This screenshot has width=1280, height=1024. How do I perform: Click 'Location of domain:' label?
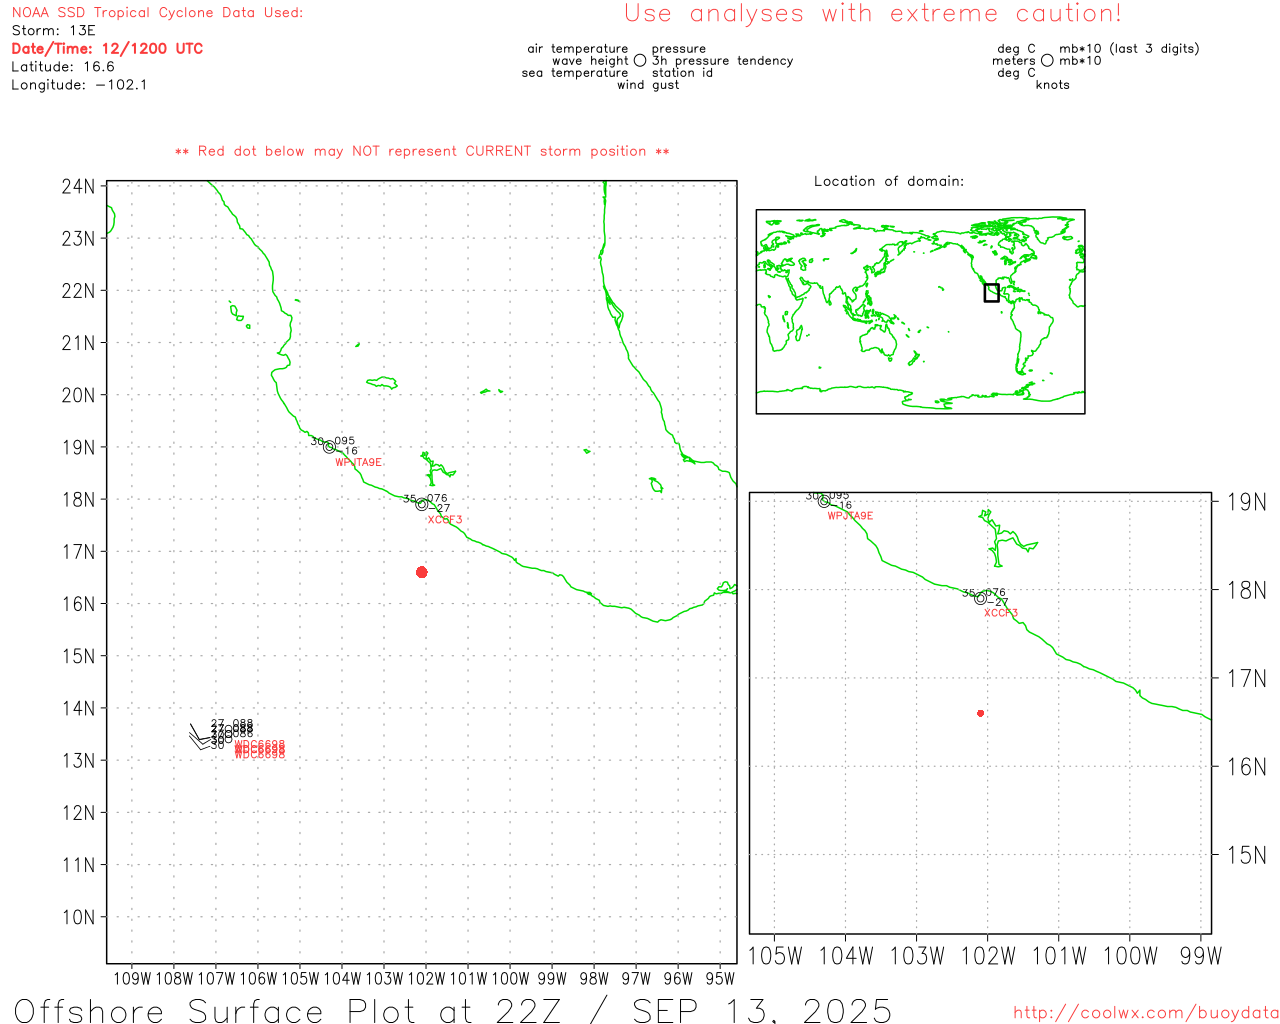[x=889, y=181]
